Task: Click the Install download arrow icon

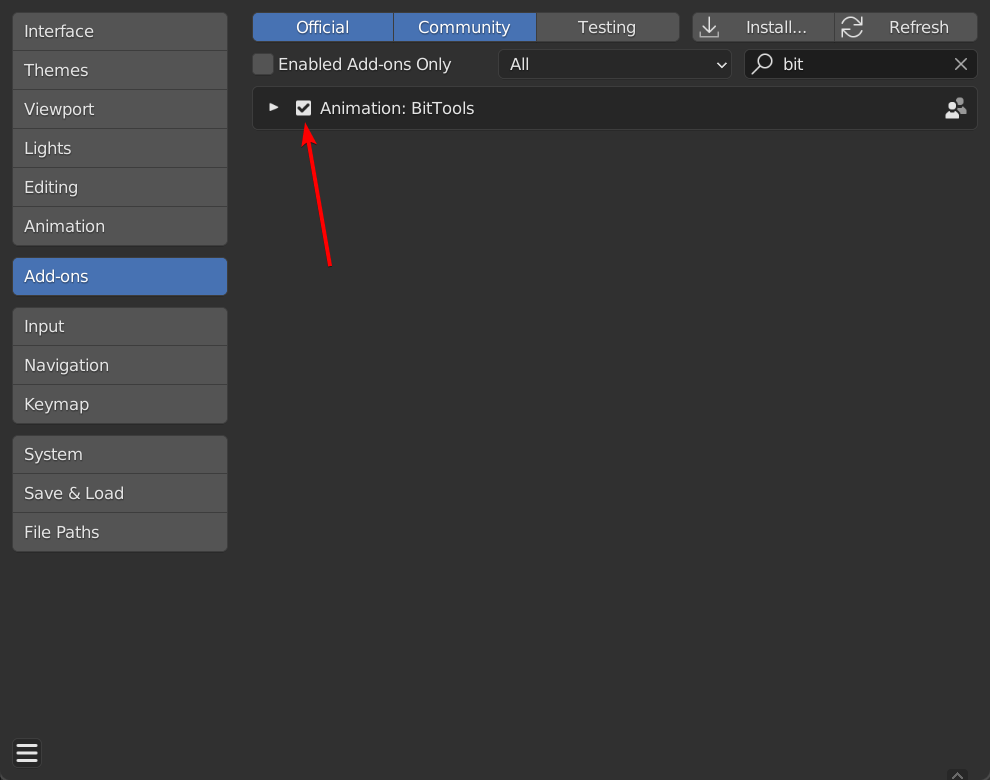Action: [x=709, y=27]
